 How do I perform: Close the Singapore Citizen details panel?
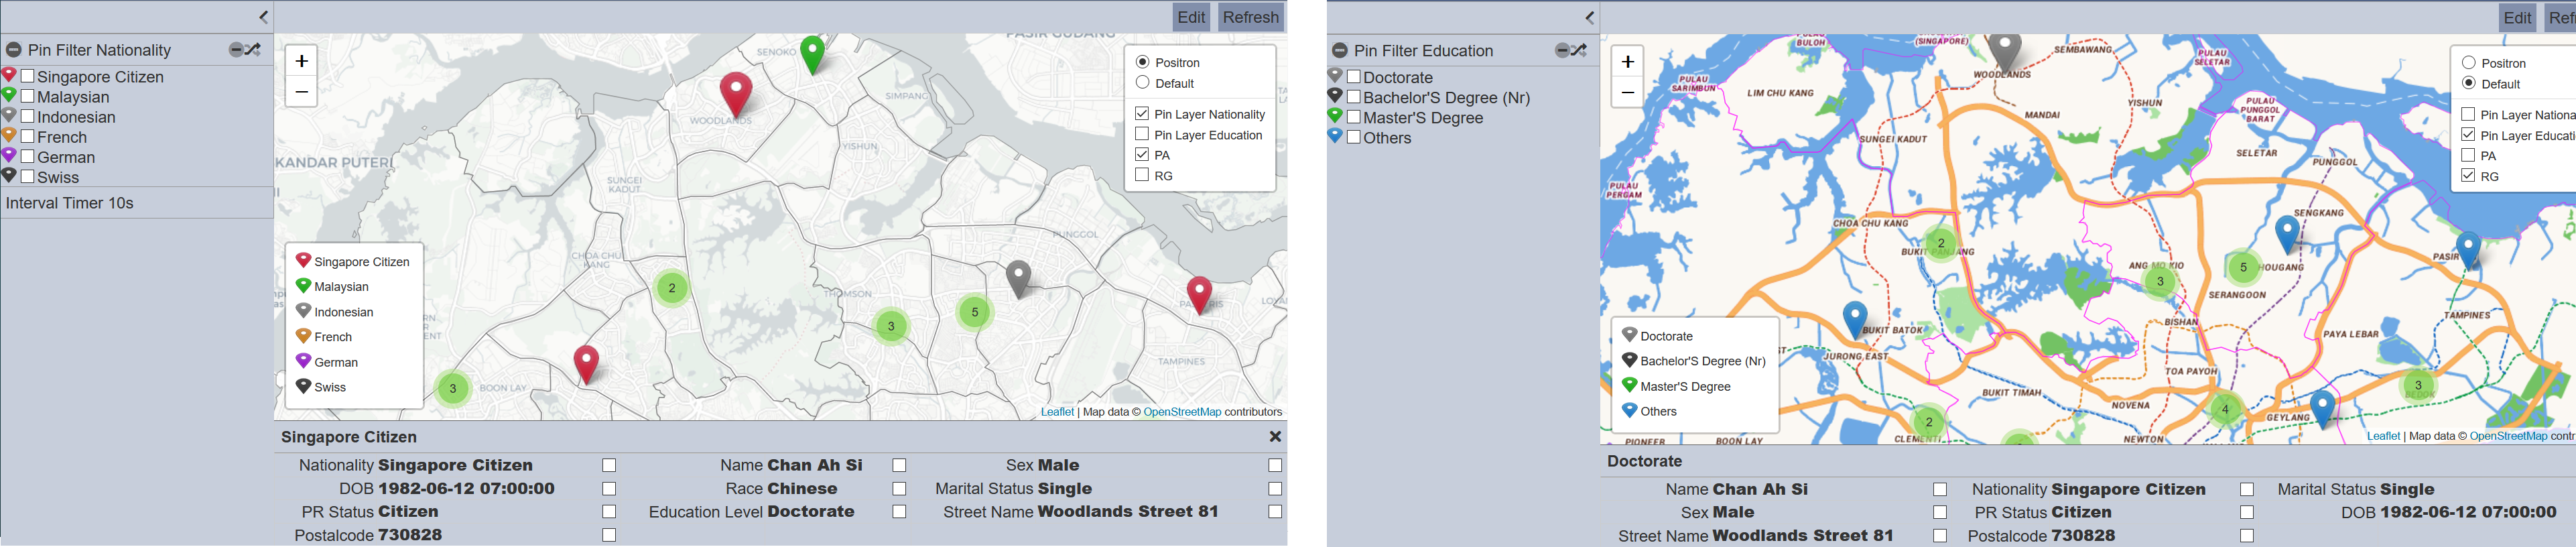pos(1275,437)
